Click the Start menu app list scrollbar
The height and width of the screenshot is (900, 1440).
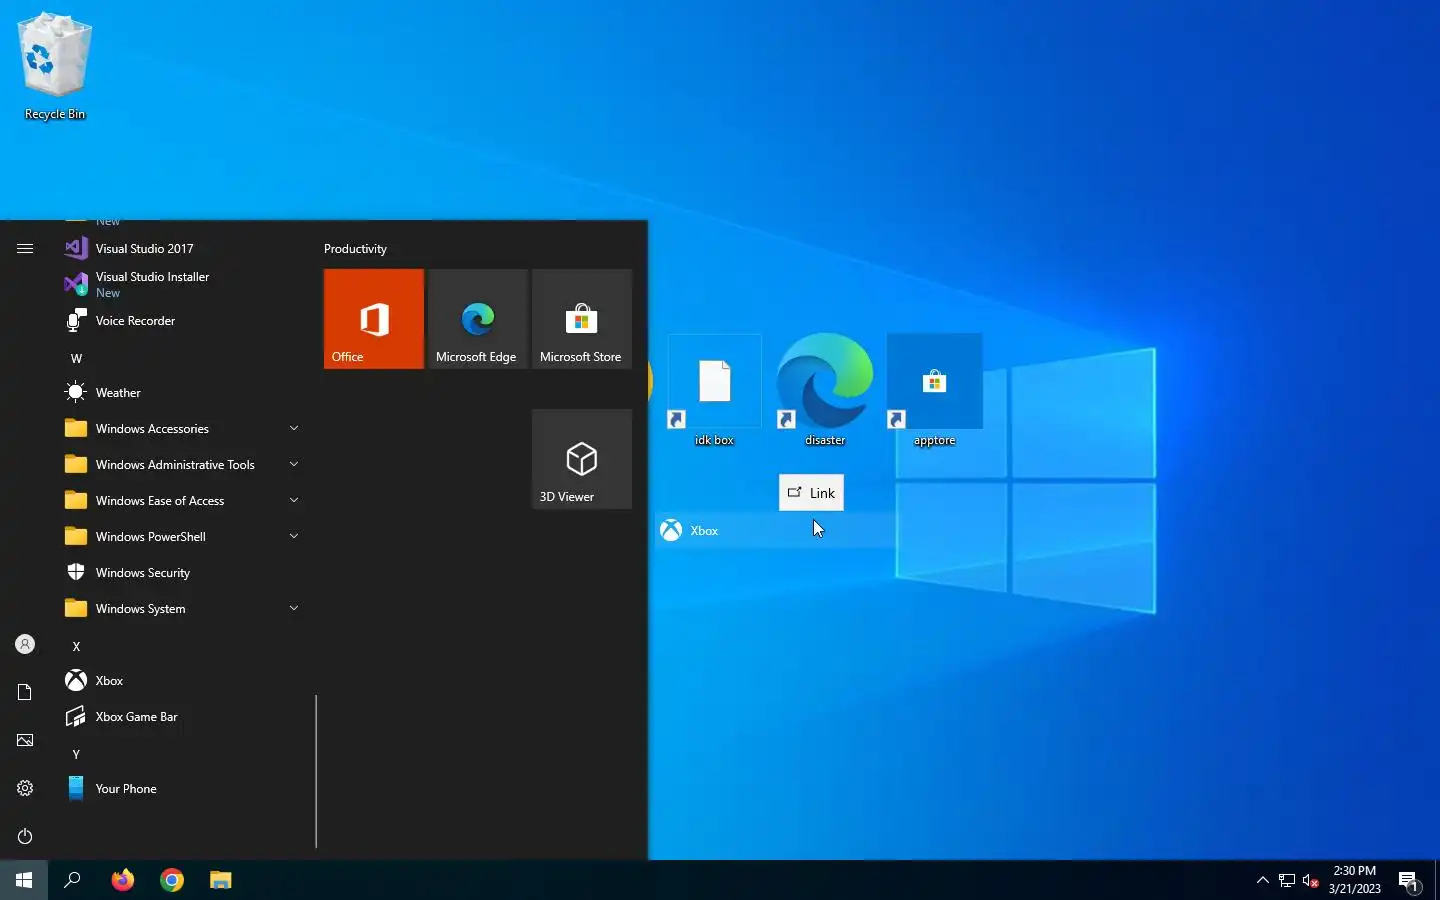click(x=316, y=771)
